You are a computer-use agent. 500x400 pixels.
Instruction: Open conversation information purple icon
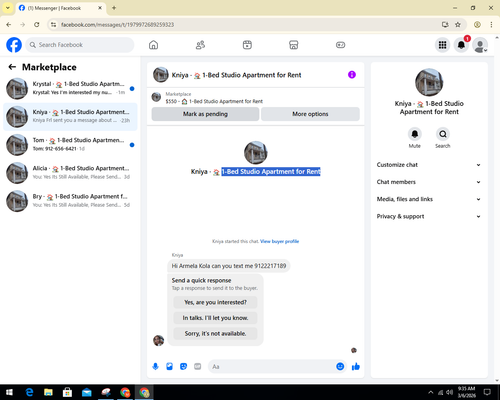click(352, 75)
